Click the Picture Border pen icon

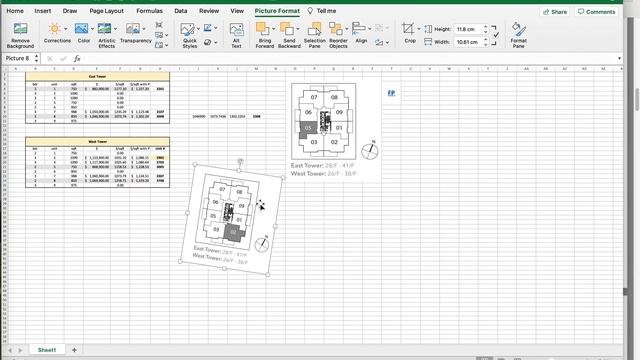(208, 28)
